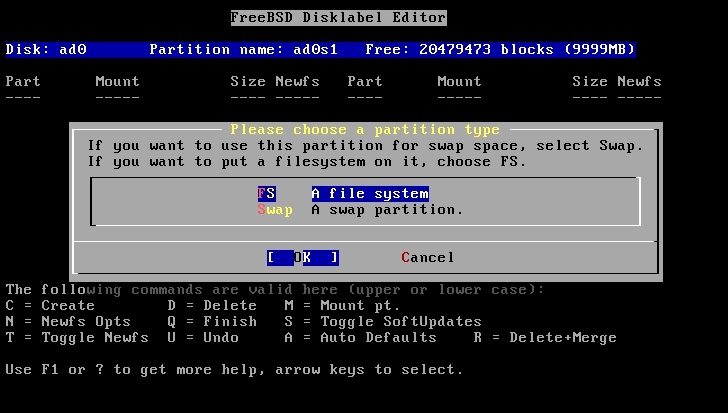Click the FreeBSD Disklabel Editor title
728x413 pixels.
tap(338, 18)
